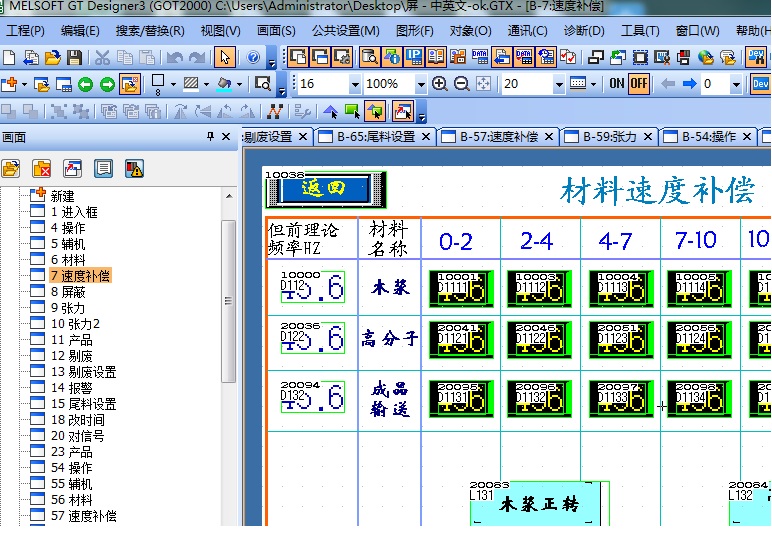Select the arrow pointer selection tool

[x=225, y=58]
